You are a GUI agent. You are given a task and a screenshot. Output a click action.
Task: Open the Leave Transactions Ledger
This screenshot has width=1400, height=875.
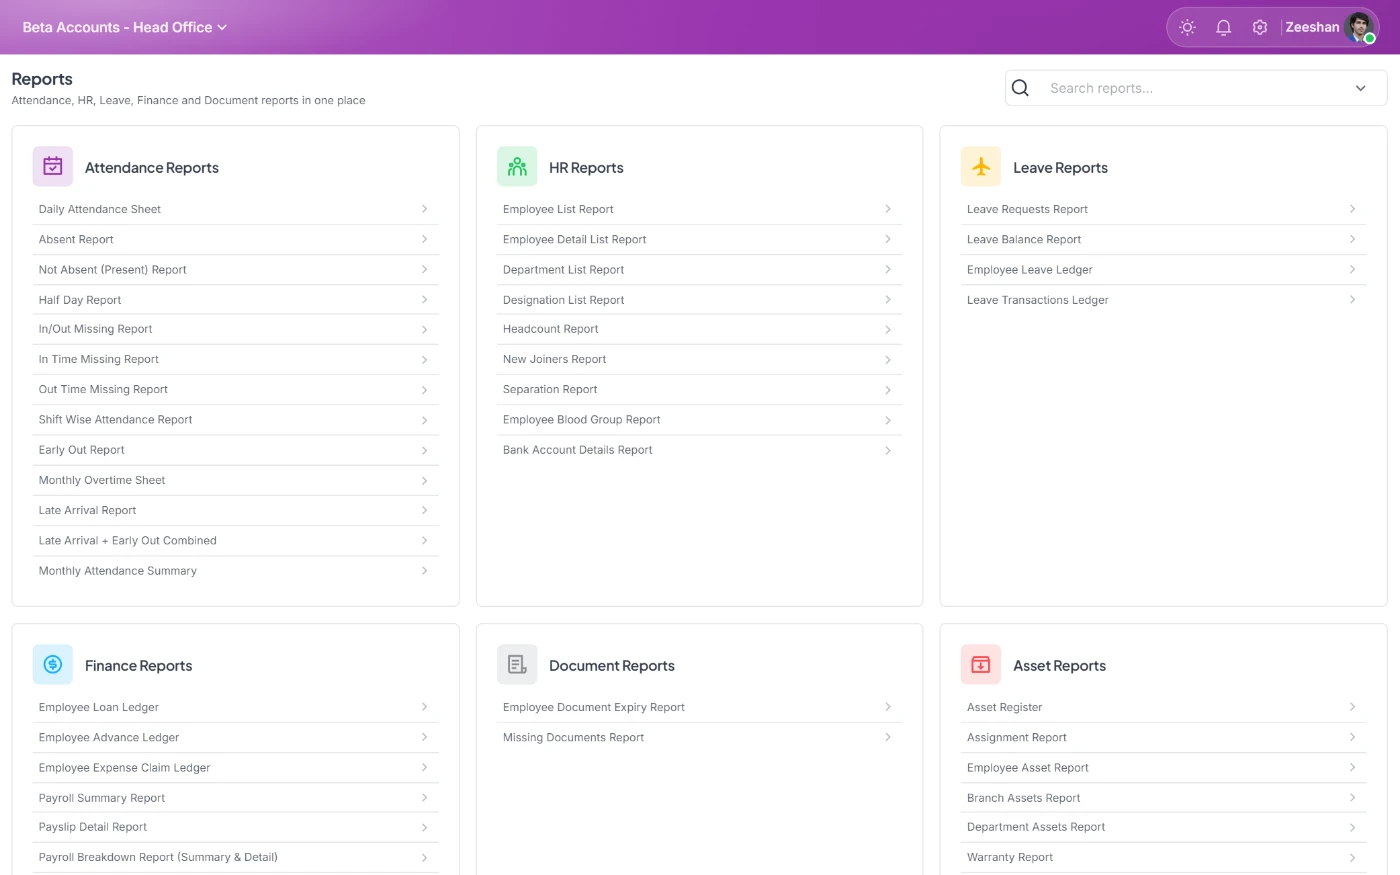pos(1163,300)
